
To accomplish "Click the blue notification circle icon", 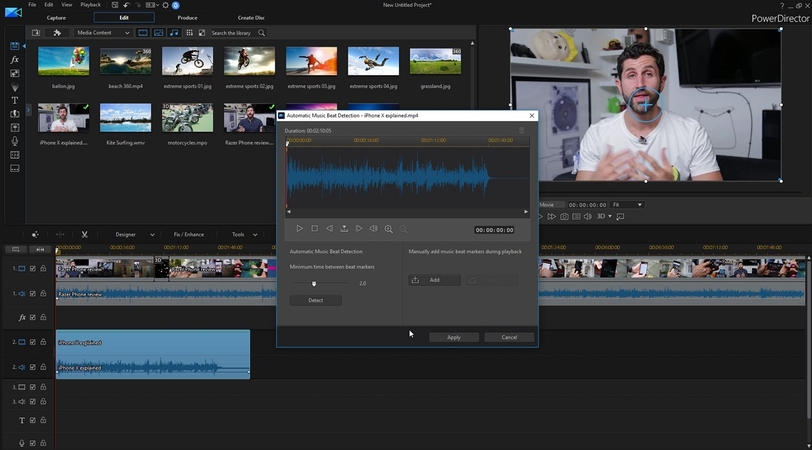I will click(x=176, y=5).
